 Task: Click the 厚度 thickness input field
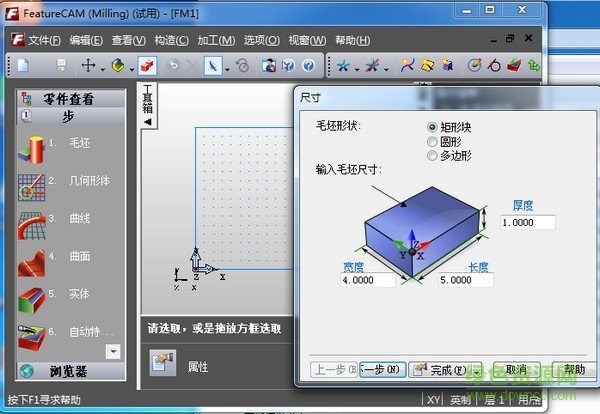[x=528, y=222]
